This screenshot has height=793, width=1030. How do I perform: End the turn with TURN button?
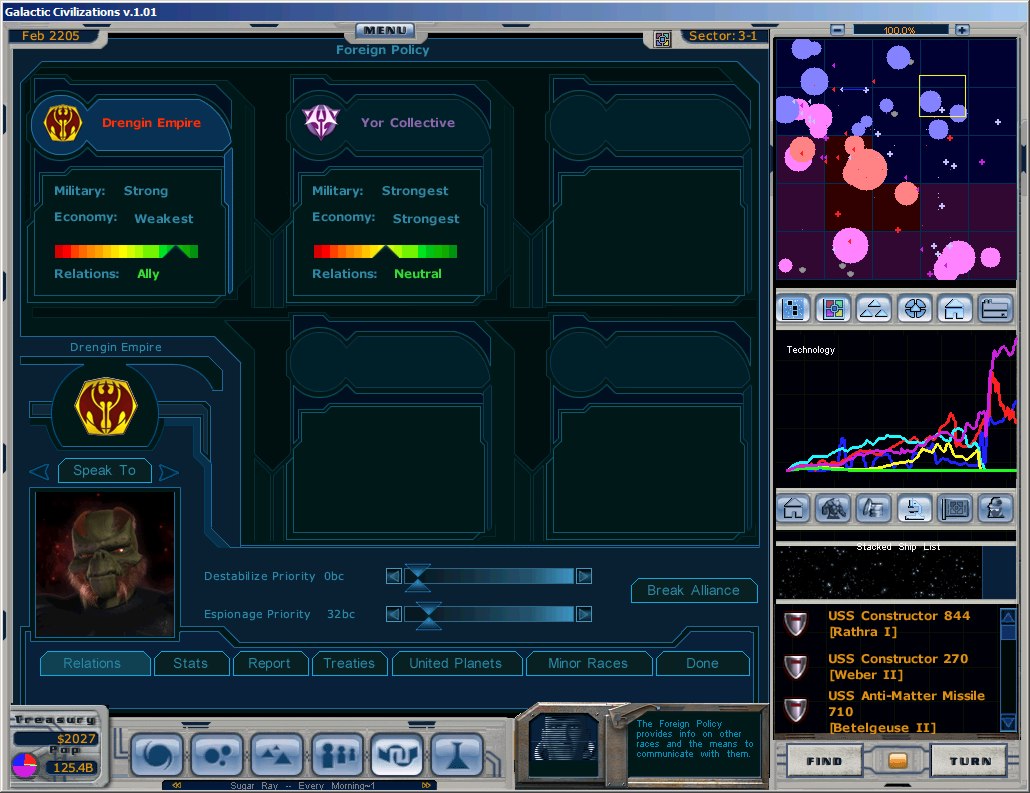(x=970, y=761)
